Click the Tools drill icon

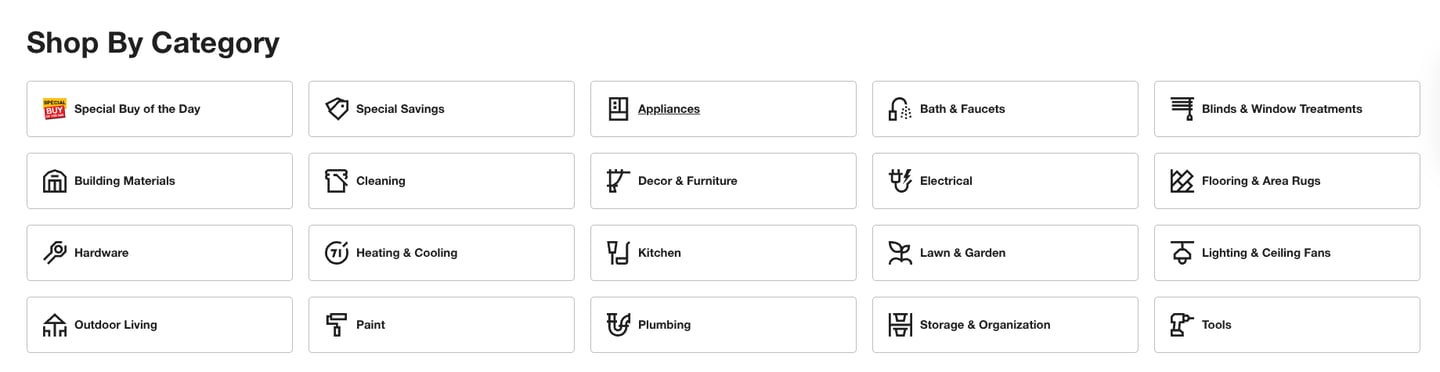tap(1182, 325)
